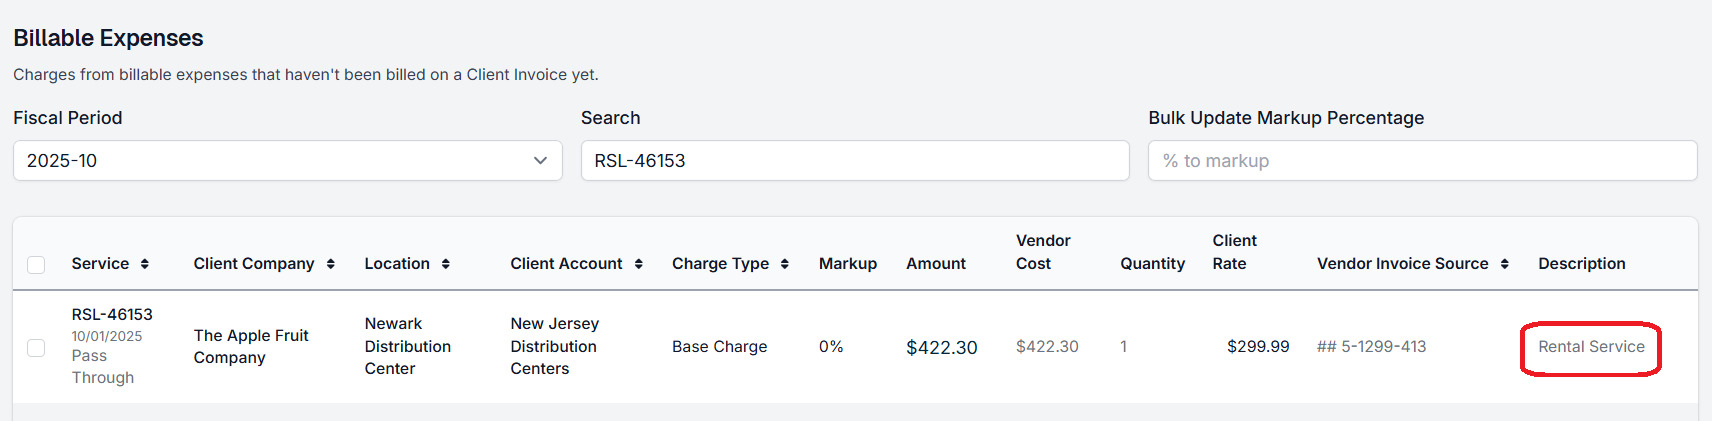Click the Rental Service description

(1591, 347)
